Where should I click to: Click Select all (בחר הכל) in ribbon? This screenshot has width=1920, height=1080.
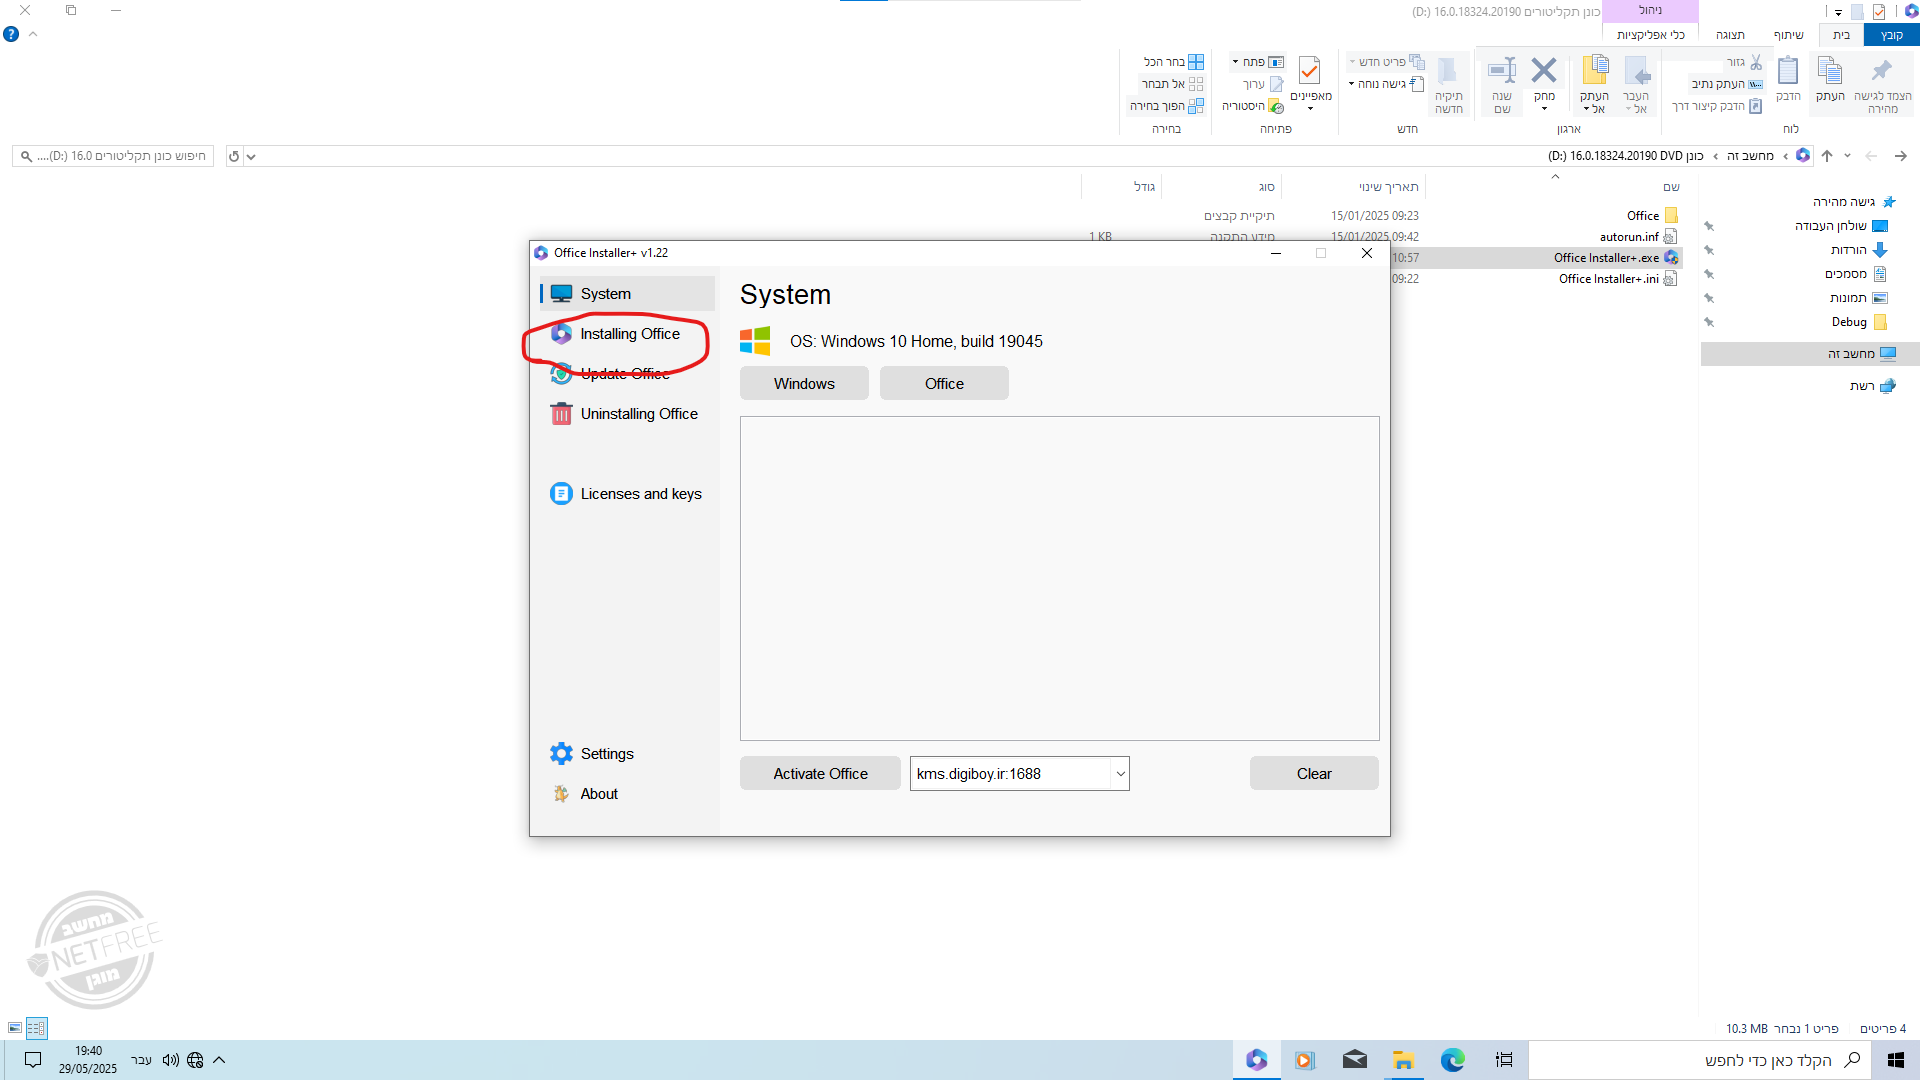pos(1174,62)
